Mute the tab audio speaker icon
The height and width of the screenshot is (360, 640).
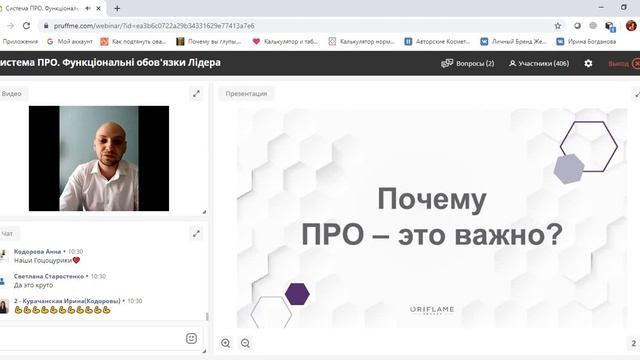coord(88,8)
